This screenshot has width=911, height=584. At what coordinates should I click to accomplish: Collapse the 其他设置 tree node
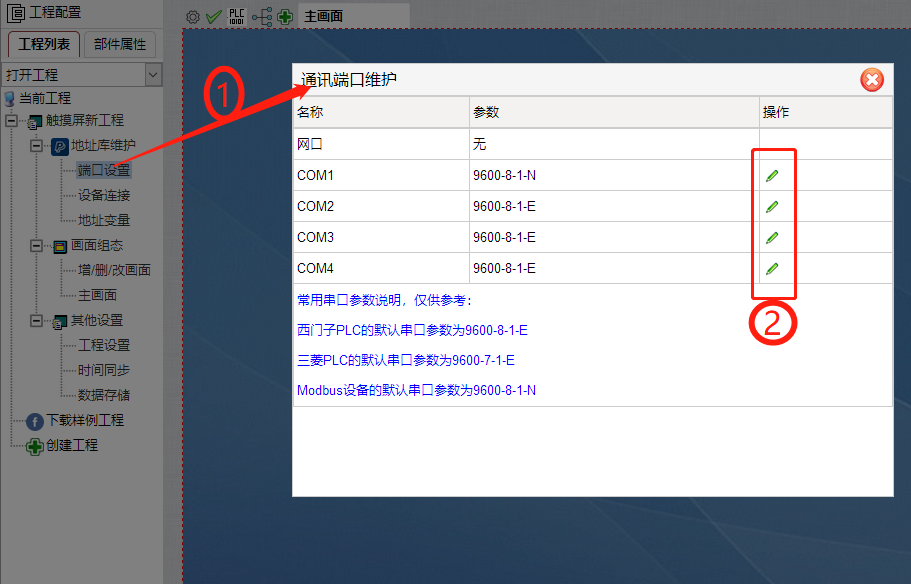click(x=36, y=321)
